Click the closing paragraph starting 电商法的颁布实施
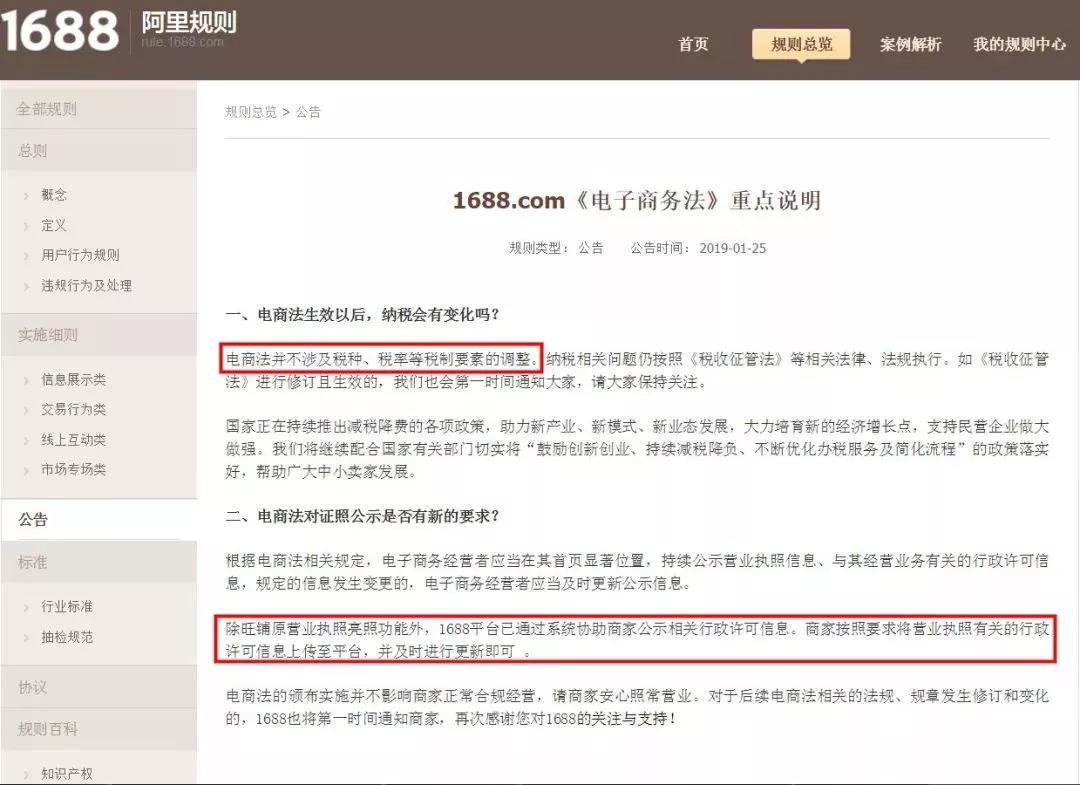This screenshot has width=1080, height=785. (637, 707)
